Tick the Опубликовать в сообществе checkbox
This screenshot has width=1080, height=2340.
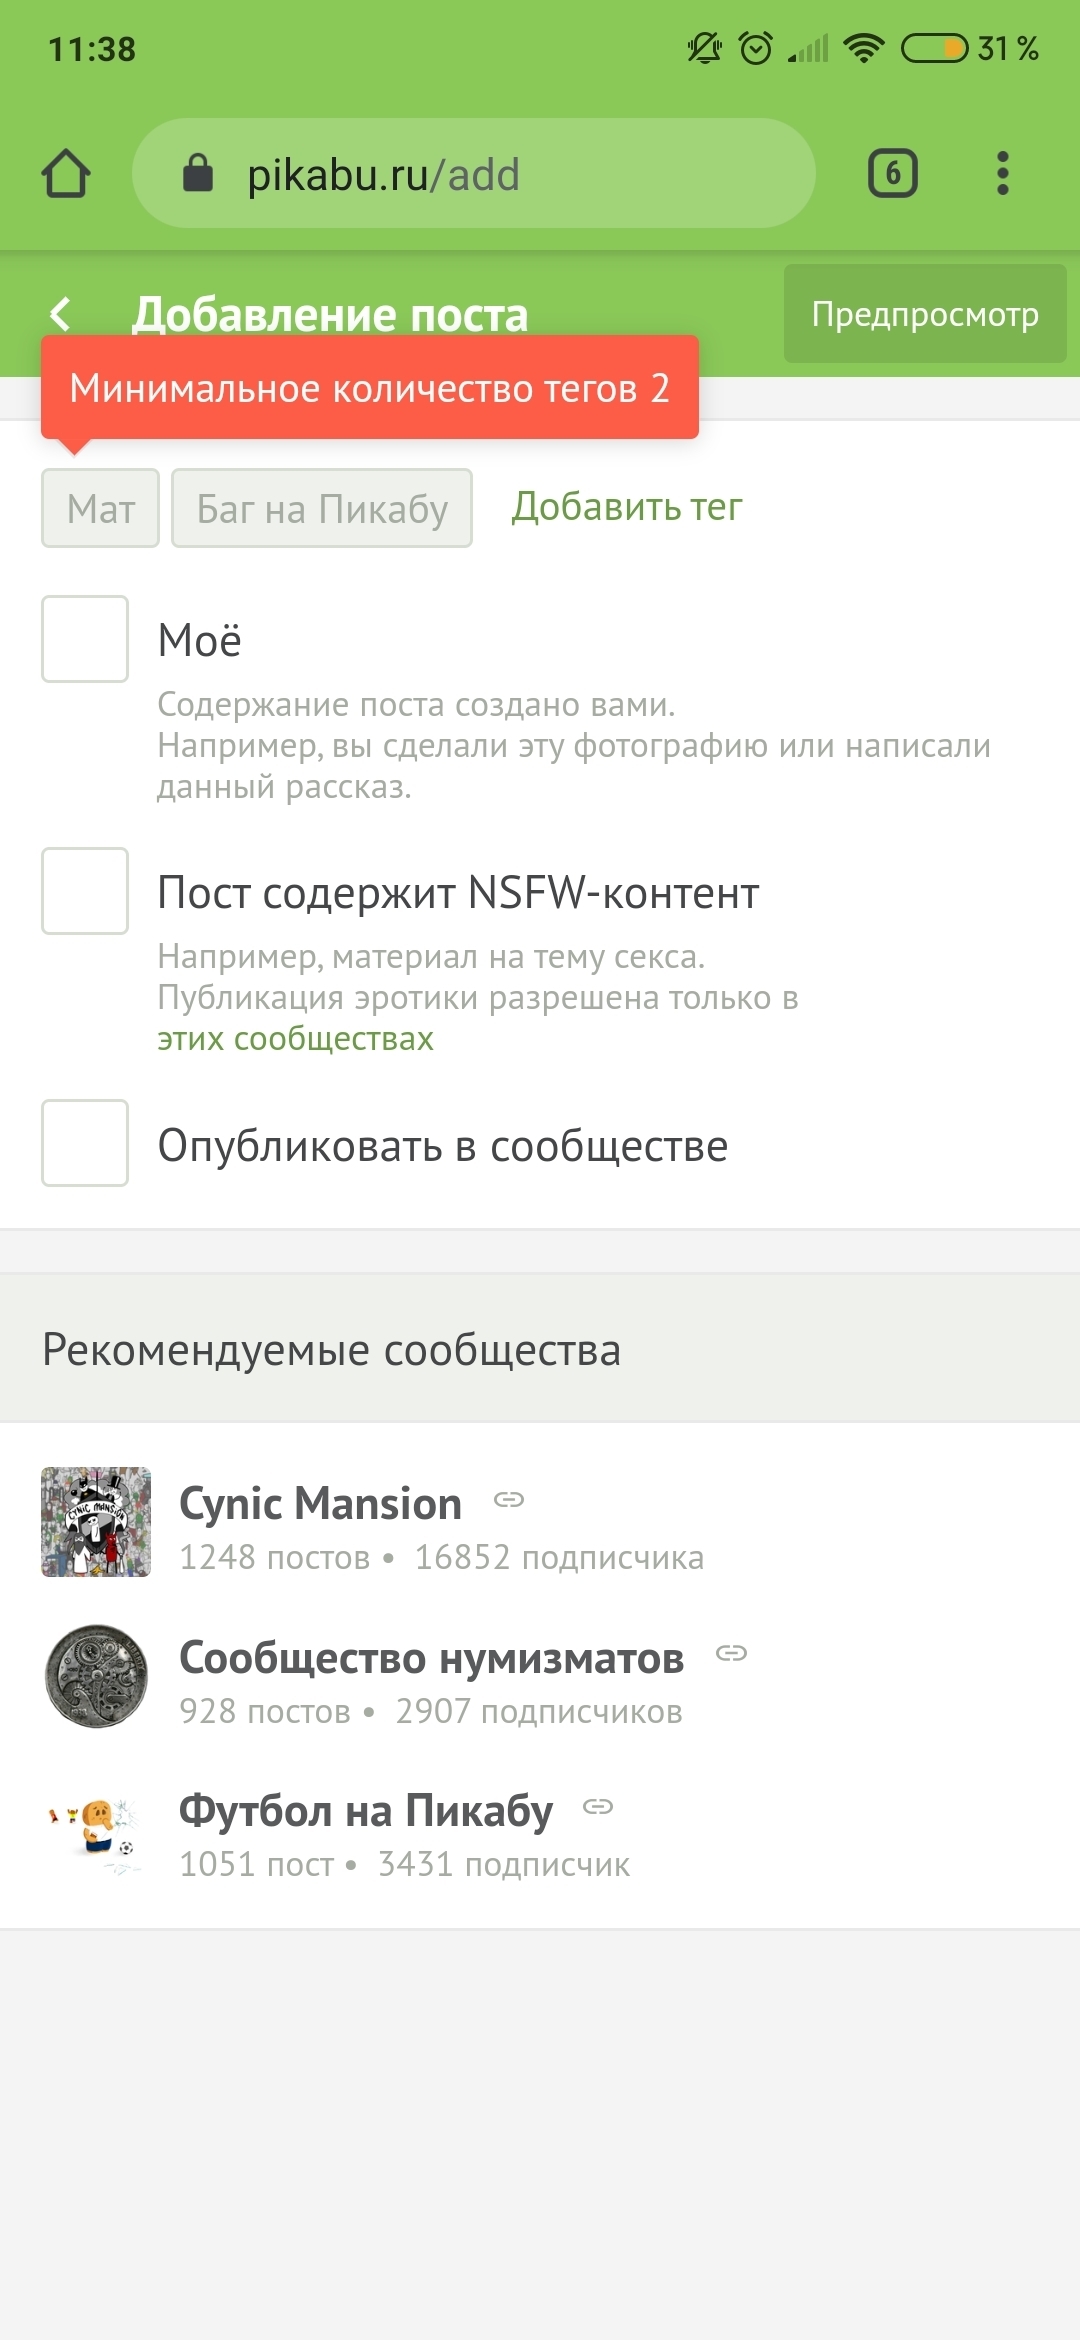tap(85, 1143)
